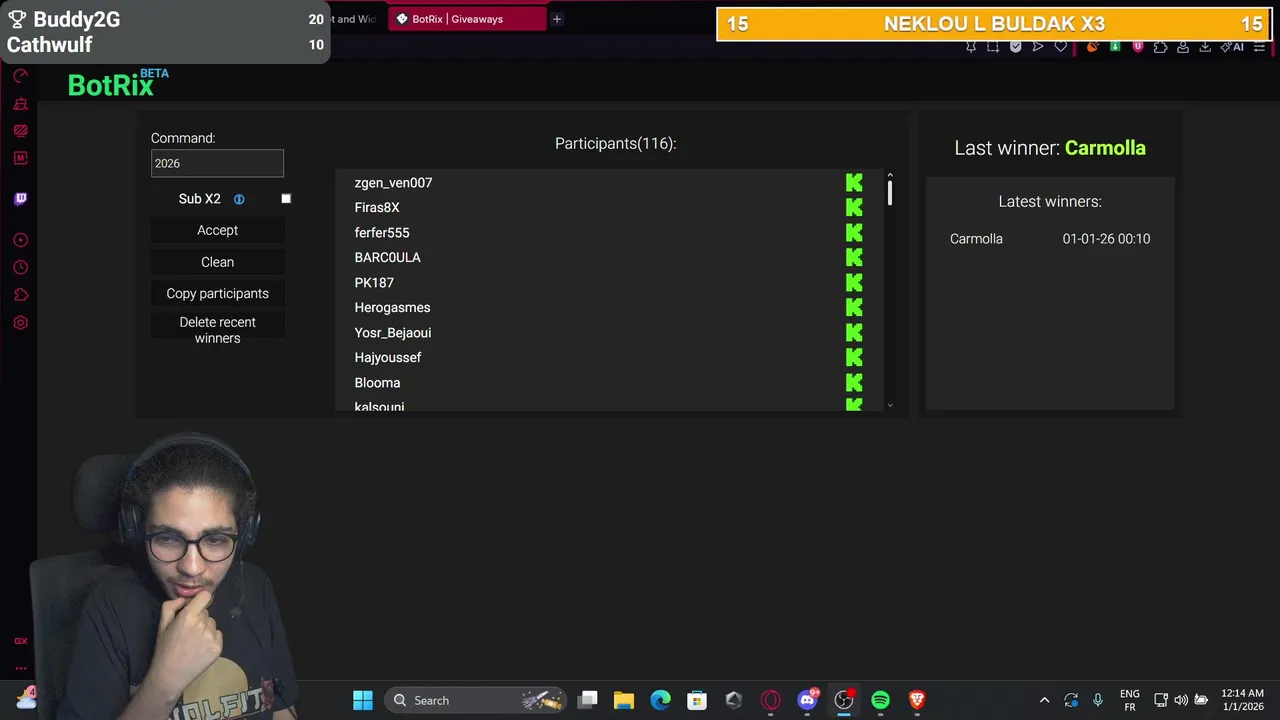
Task: Focus the Command input field
Action: click(x=217, y=163)
